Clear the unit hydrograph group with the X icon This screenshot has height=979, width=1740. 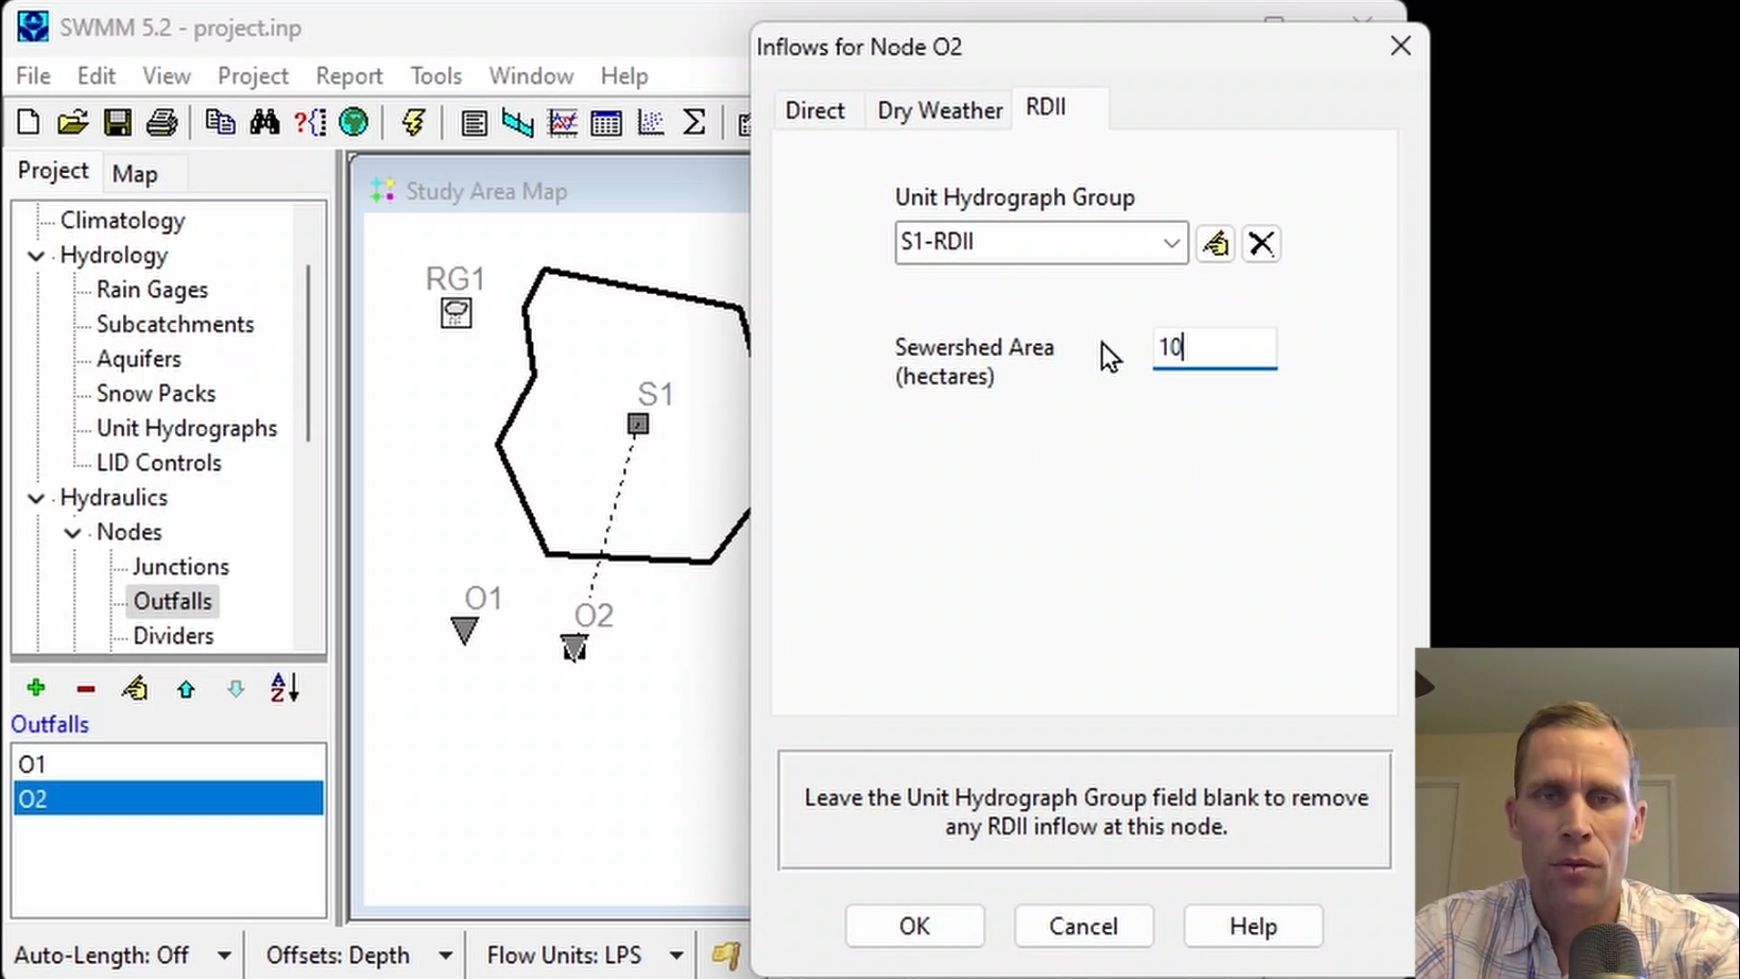(x=1261, y=243)
